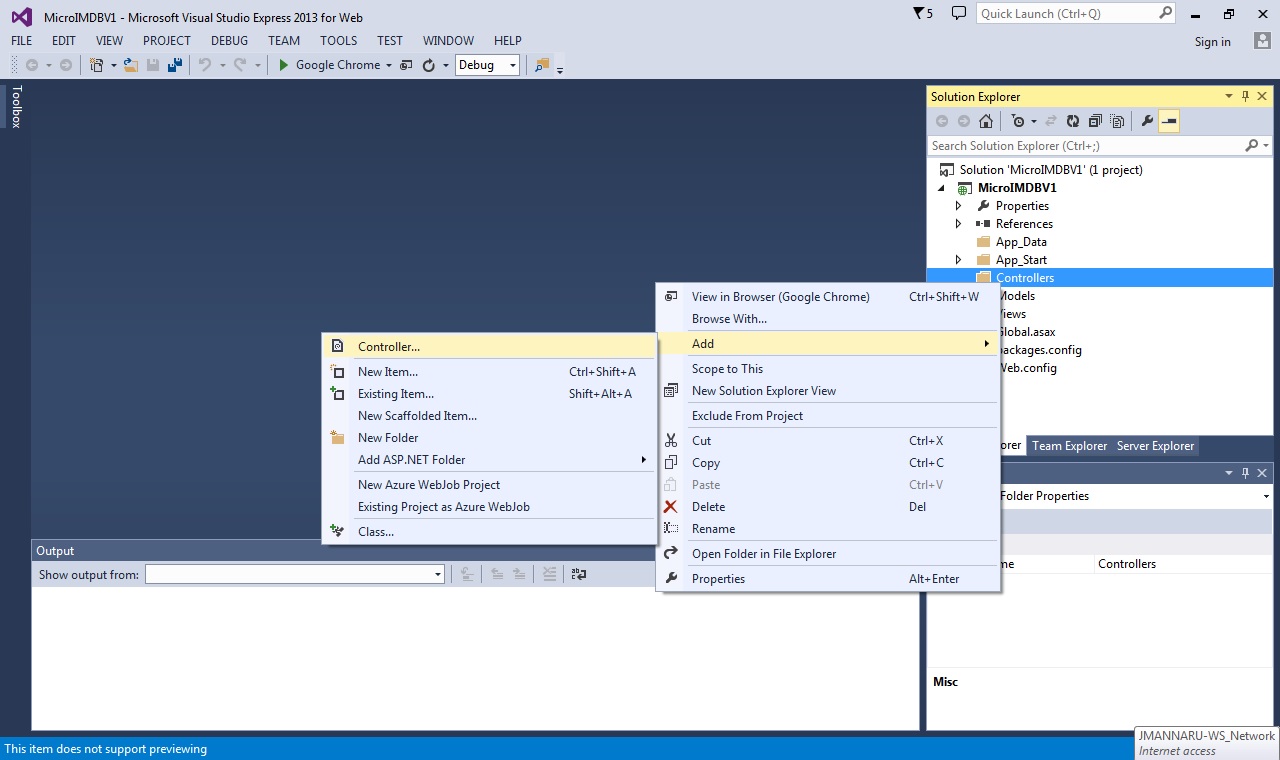Screen dimensions: 1280x760
Task: Click the Search Solution Explorer field
Action: pos(1085,146)
